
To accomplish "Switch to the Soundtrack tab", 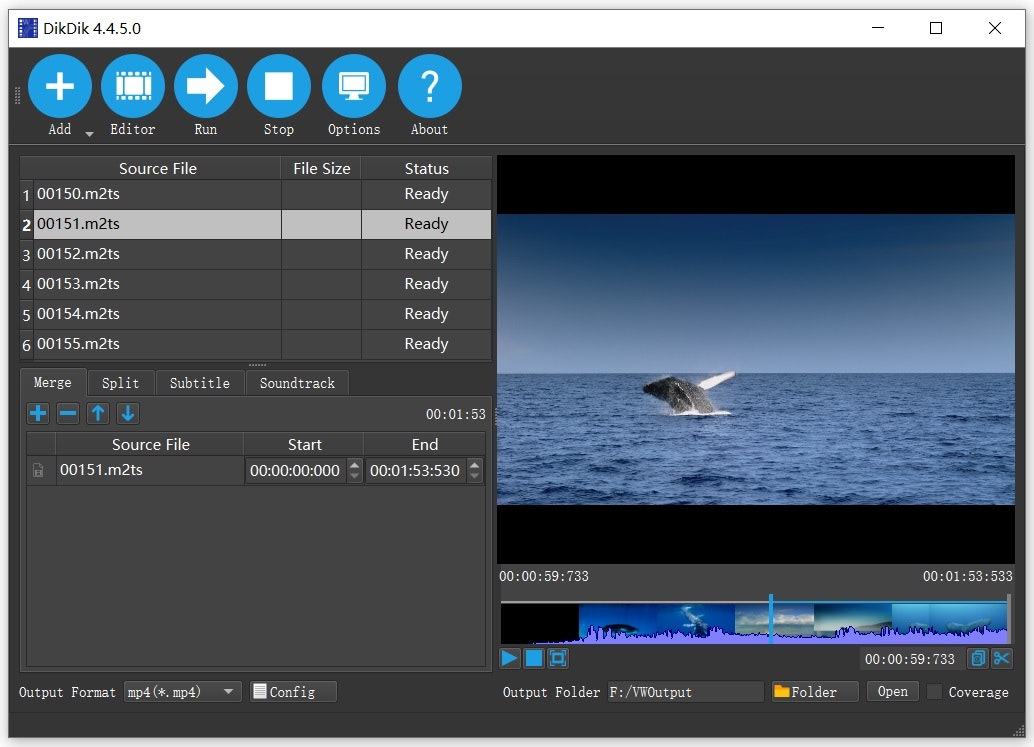I will click(x=296, y=382).
